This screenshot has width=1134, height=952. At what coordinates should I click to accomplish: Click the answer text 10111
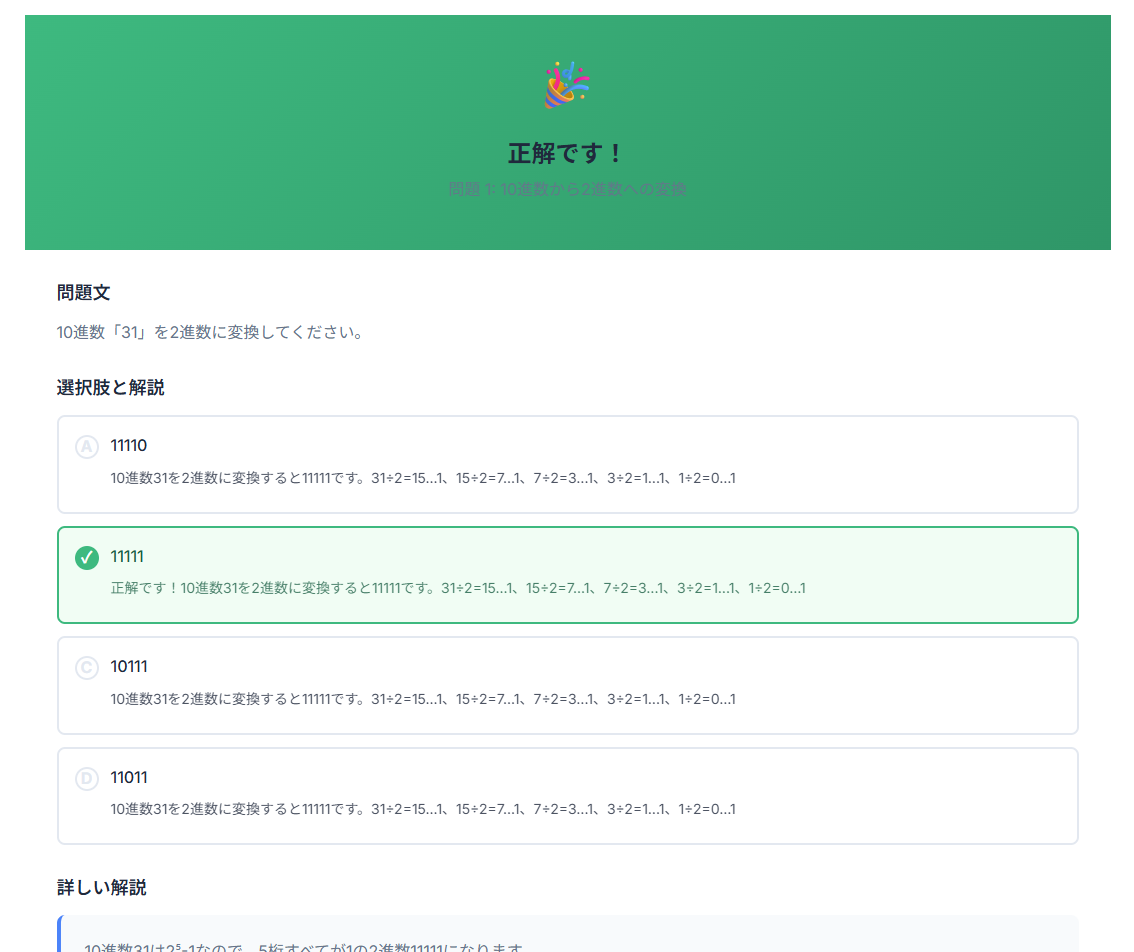tap(129, 666)
